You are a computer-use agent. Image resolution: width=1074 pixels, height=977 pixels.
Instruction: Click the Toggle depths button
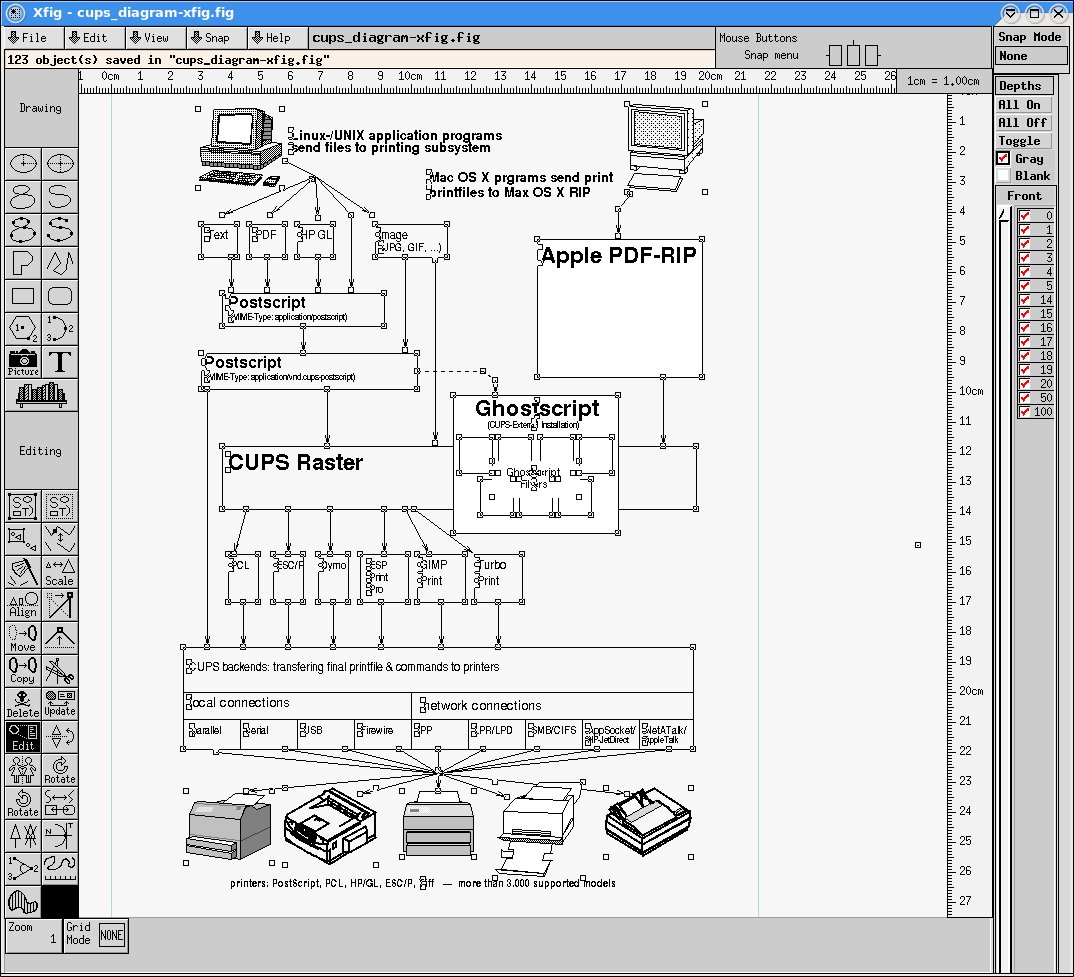(1023, 140)
